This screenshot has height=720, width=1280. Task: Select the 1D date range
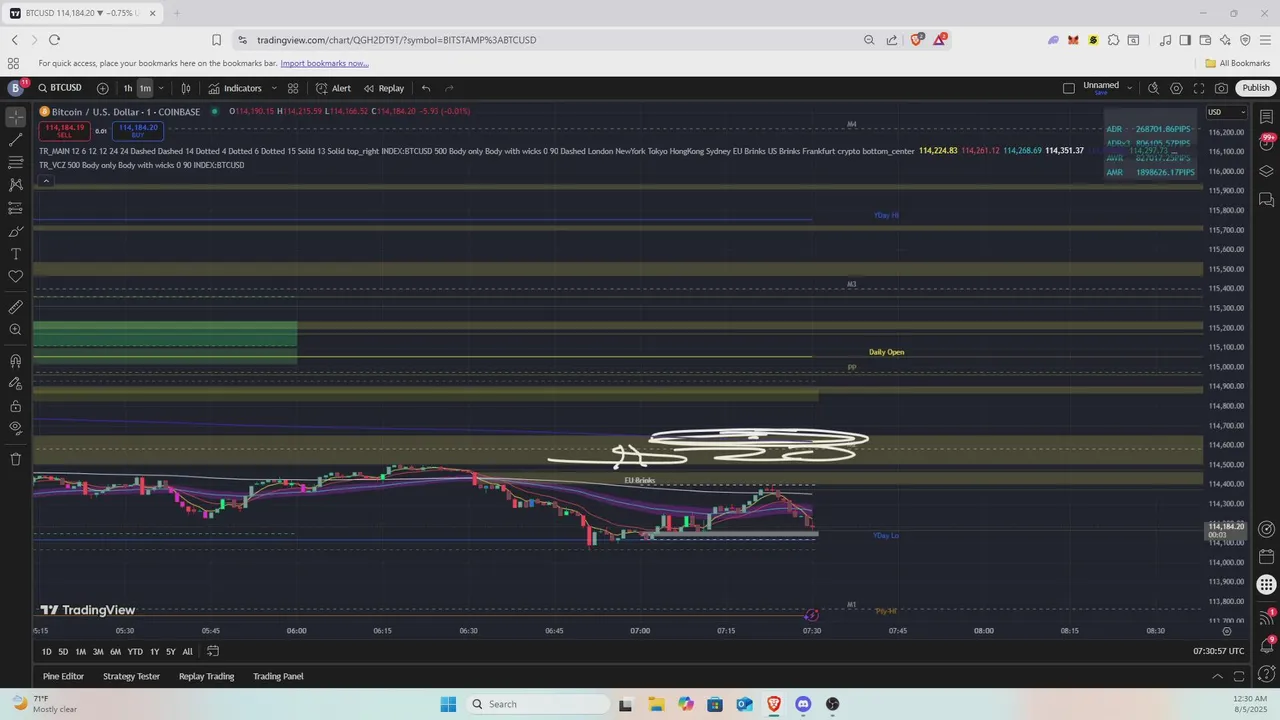pyautogui.click(x=47, y=652)
